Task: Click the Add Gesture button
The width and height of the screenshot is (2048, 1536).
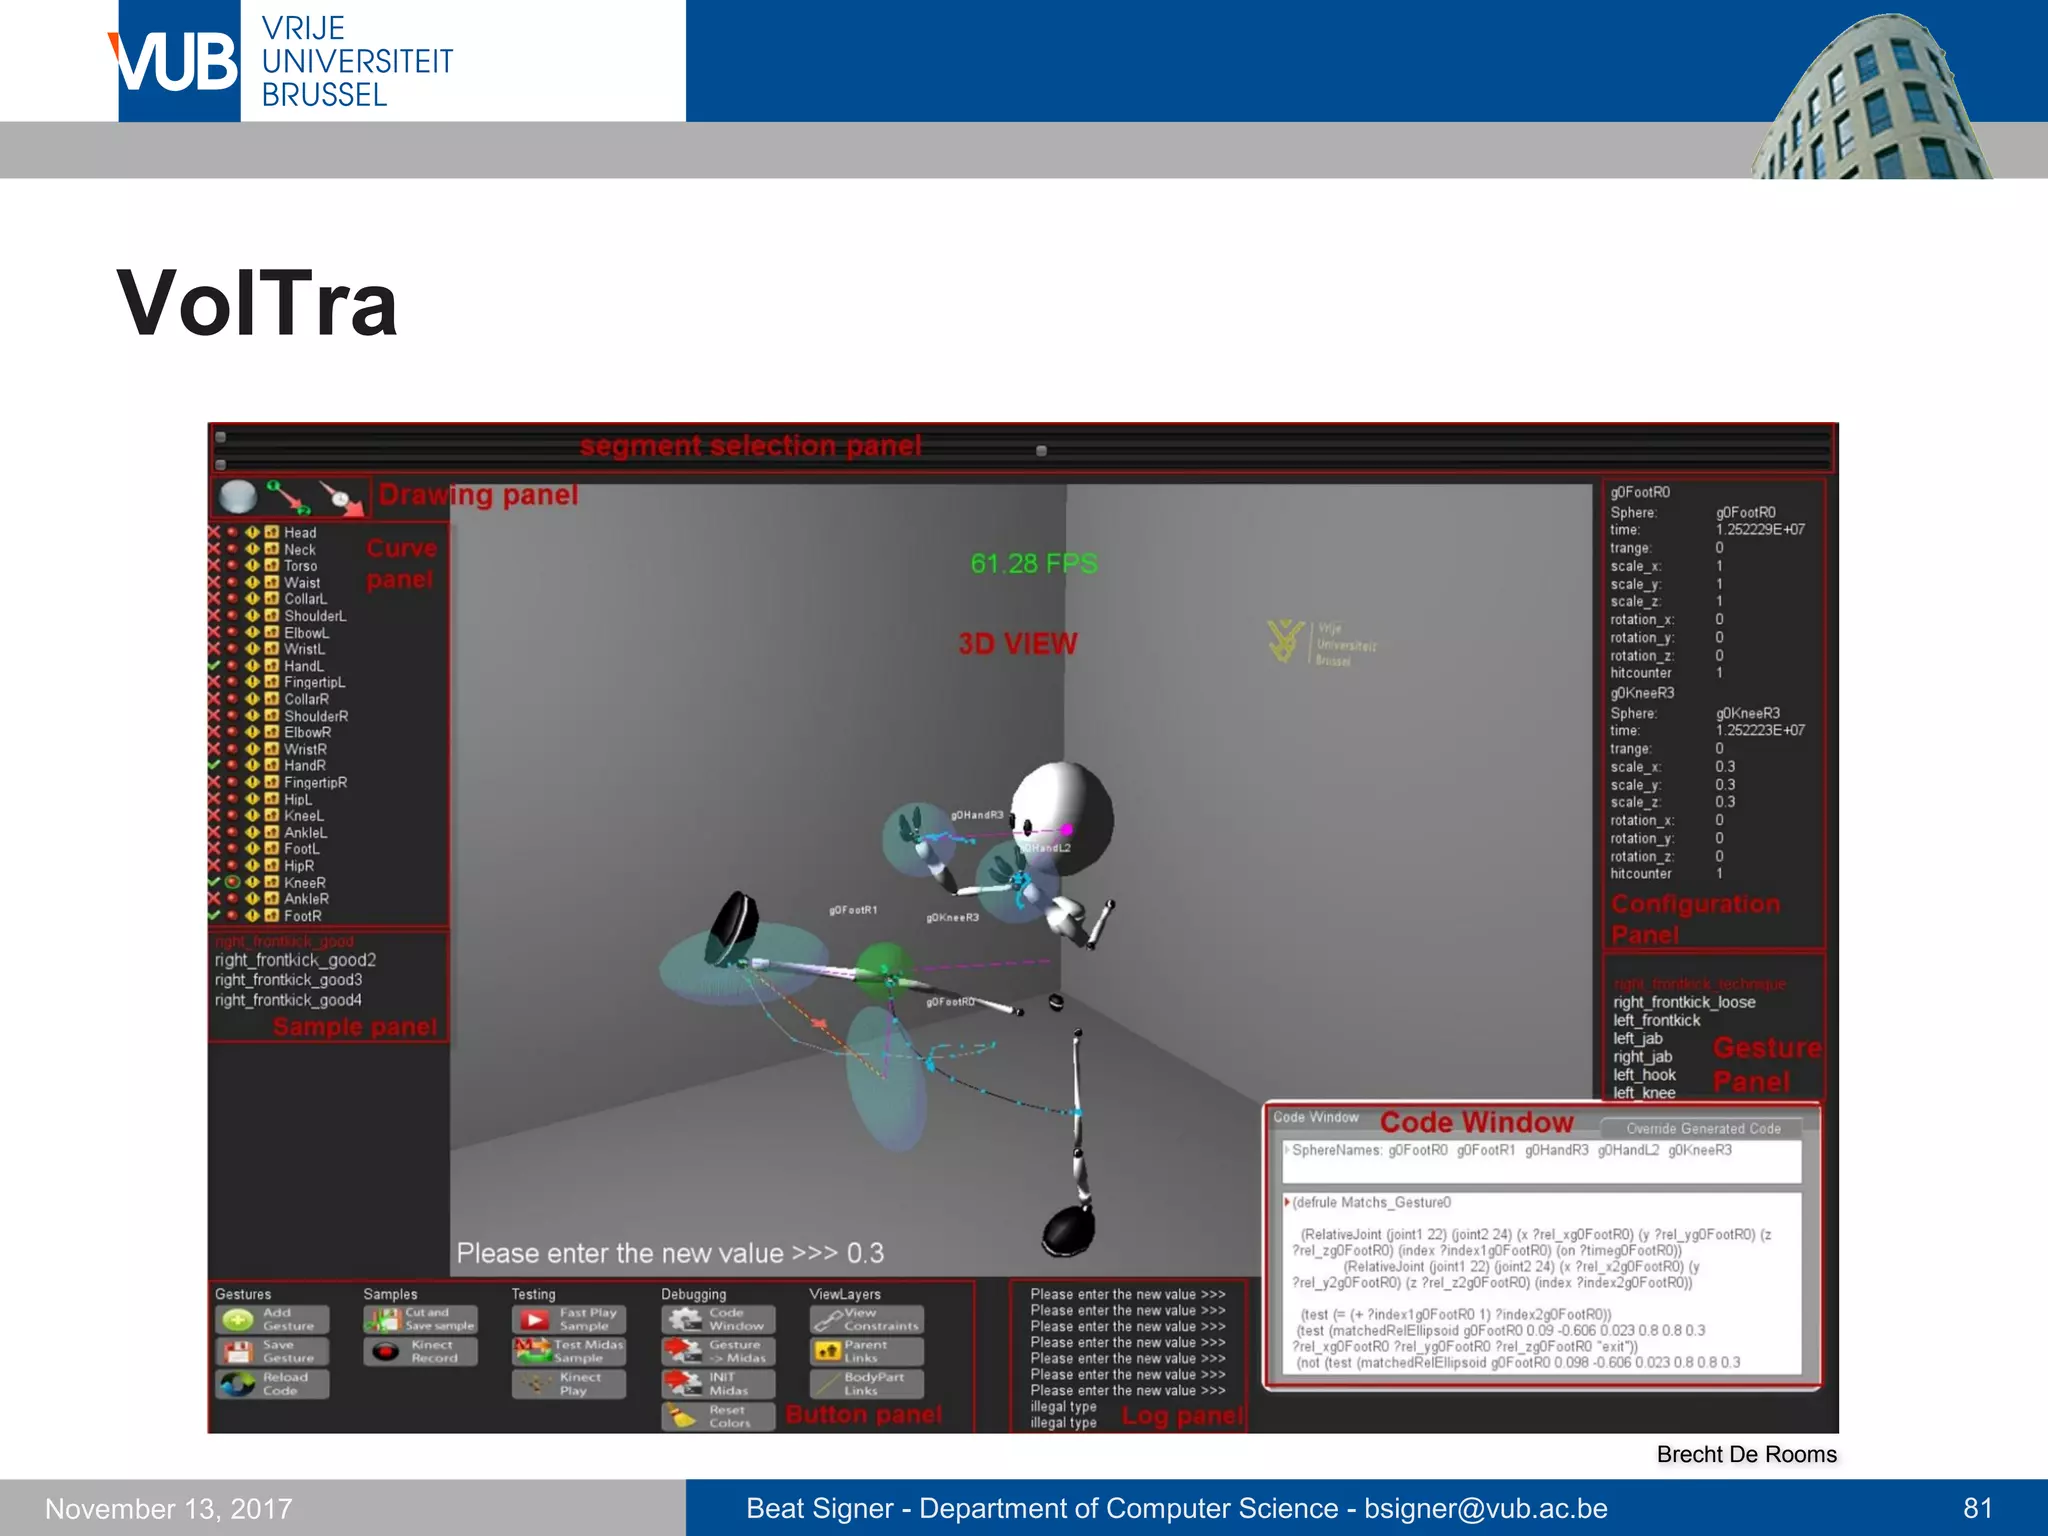Action: pos(271,1320)
